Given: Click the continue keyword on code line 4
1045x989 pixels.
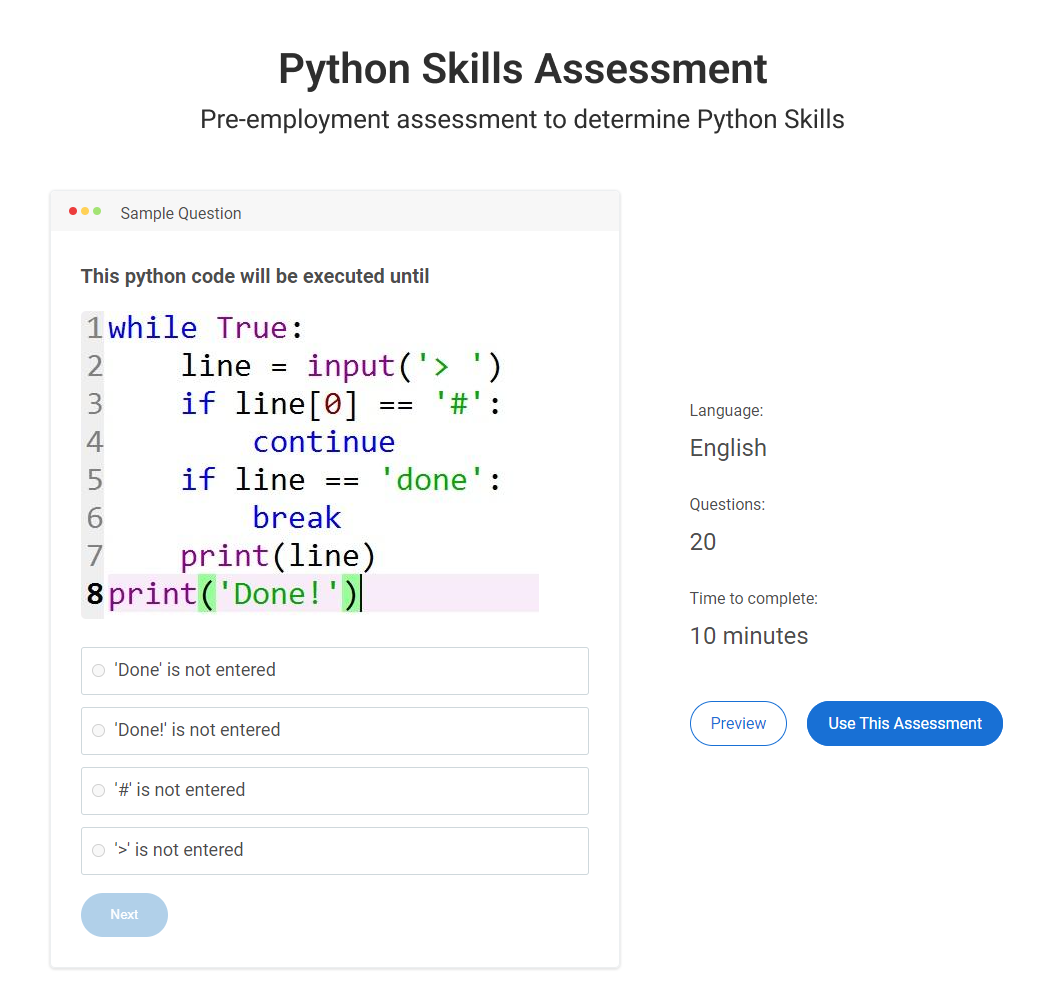Looking at the screenshot, I should tap(323, 442).
